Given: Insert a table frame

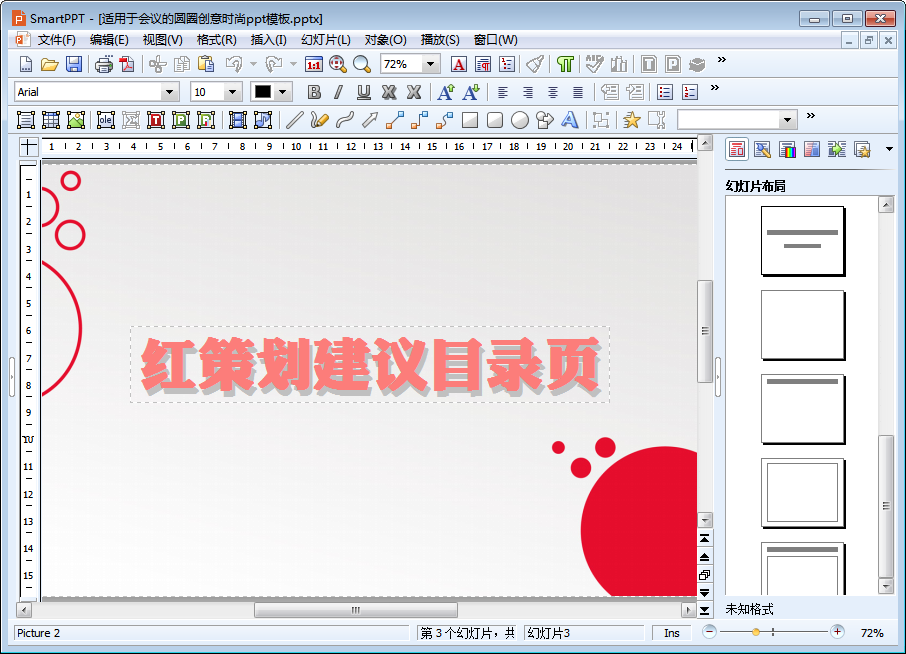Looking at the screenshot, I should (x=51, y=120).
